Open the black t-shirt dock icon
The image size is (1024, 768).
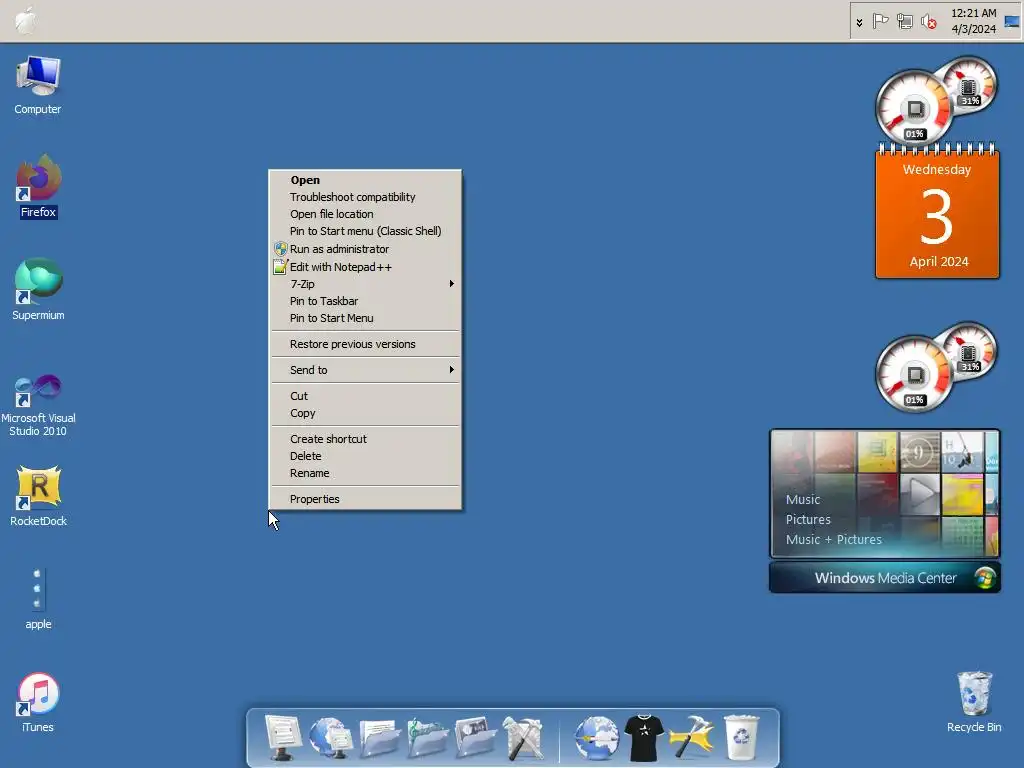point(644,738)
